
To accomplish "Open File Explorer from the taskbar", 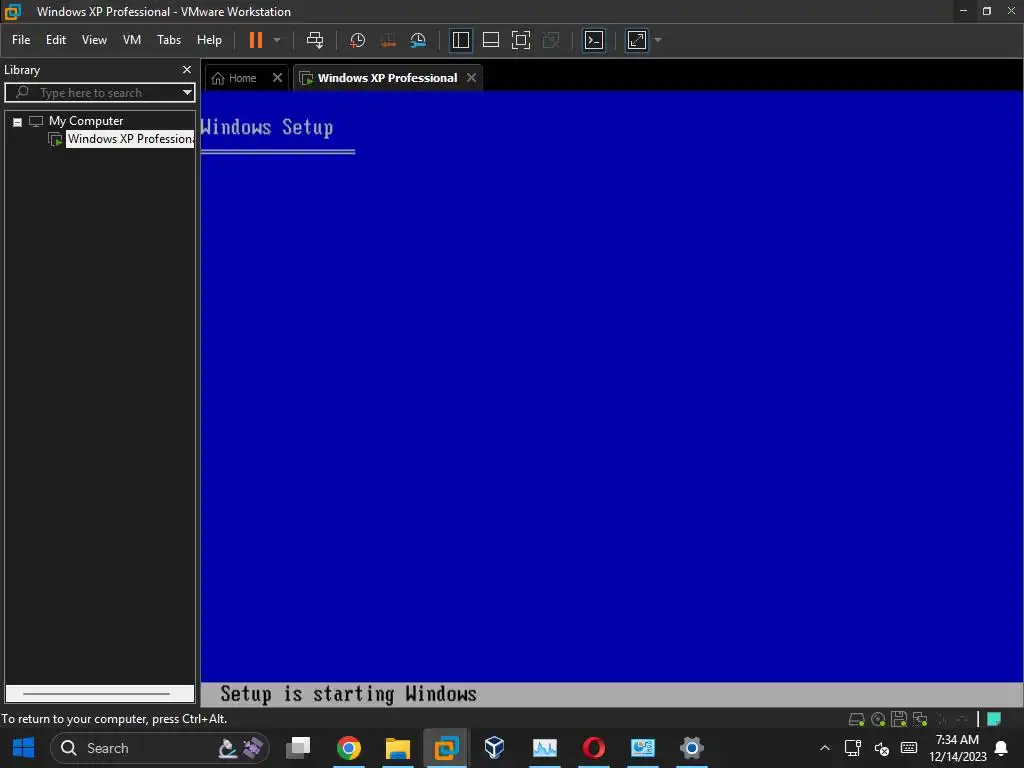I will coord(398,748).
